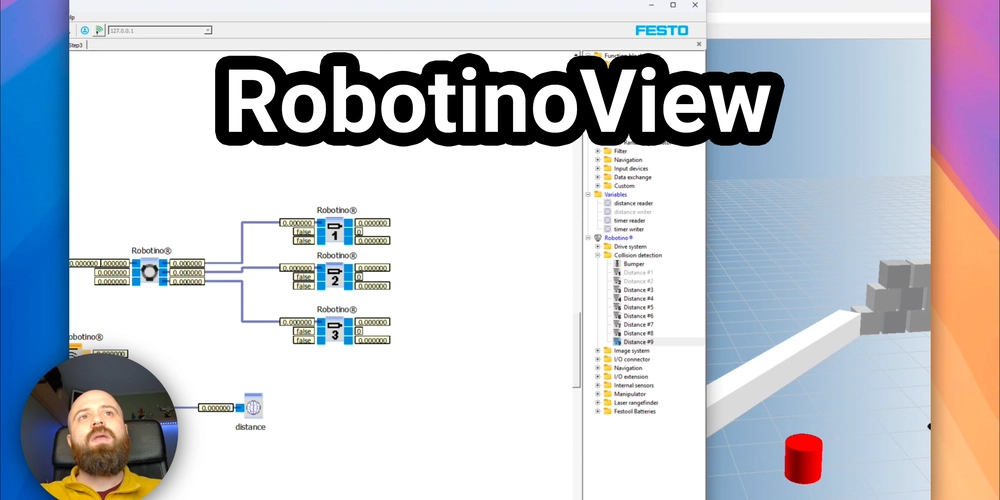Expand the Laser rangefinder folder
Viewport: 1000px width, 500px height.
point(598,403)
